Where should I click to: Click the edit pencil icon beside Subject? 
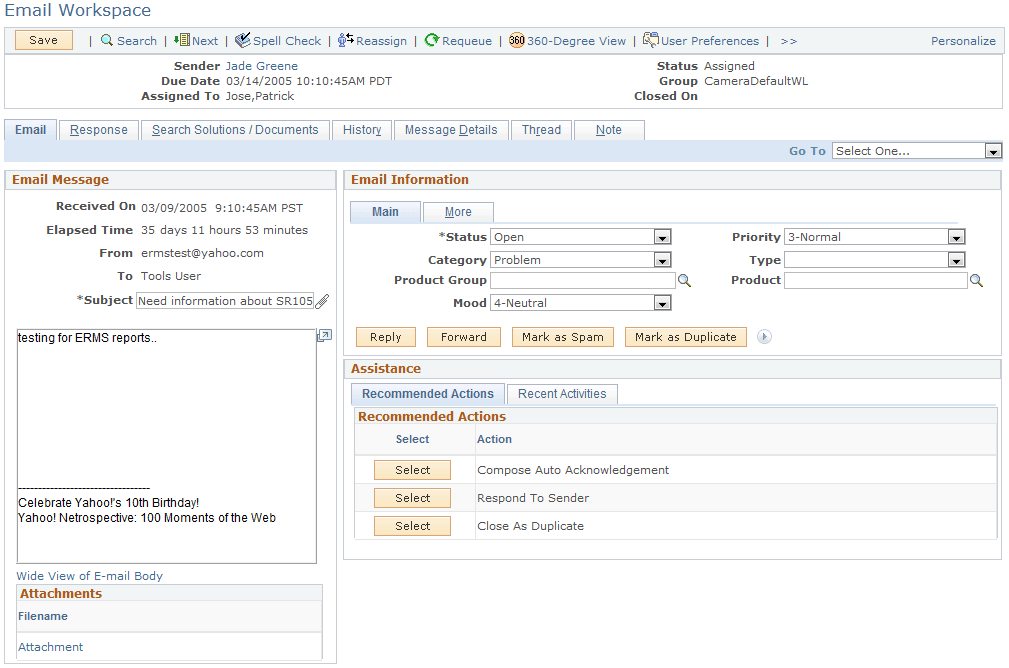click(x=322, y=301)
